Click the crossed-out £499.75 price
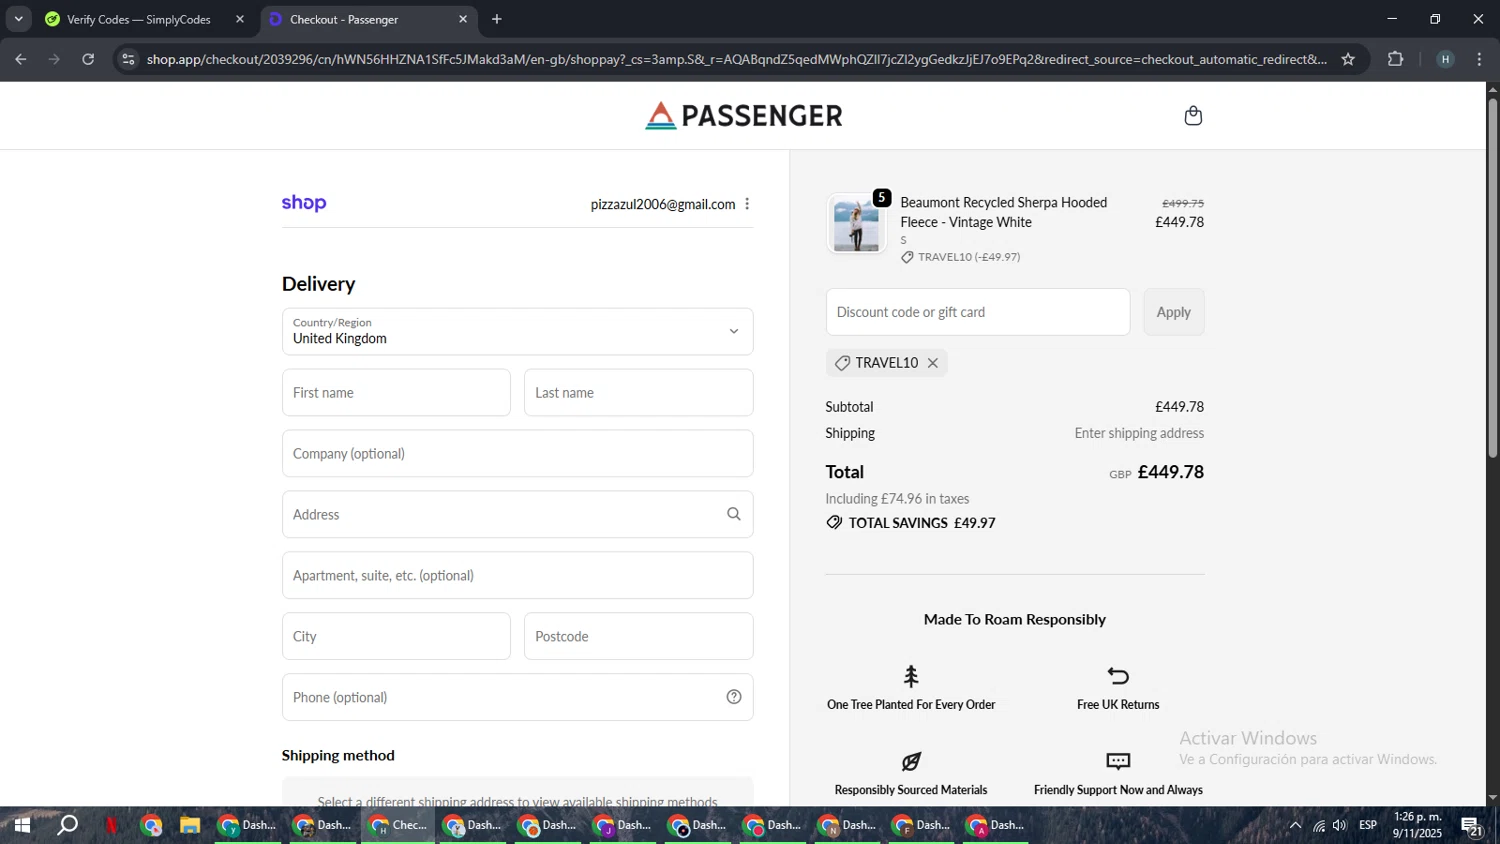 coord(1183,203)
